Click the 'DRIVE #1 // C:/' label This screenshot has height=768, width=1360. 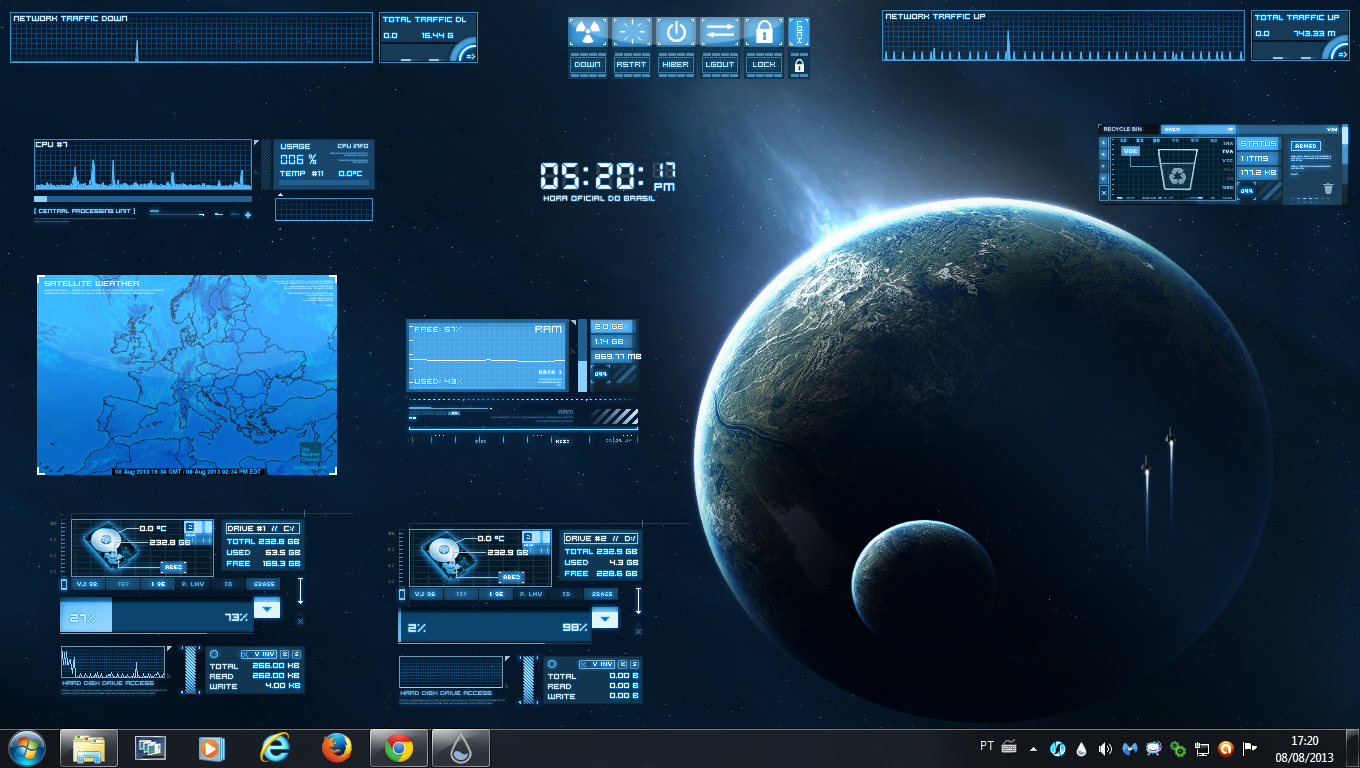262,528
